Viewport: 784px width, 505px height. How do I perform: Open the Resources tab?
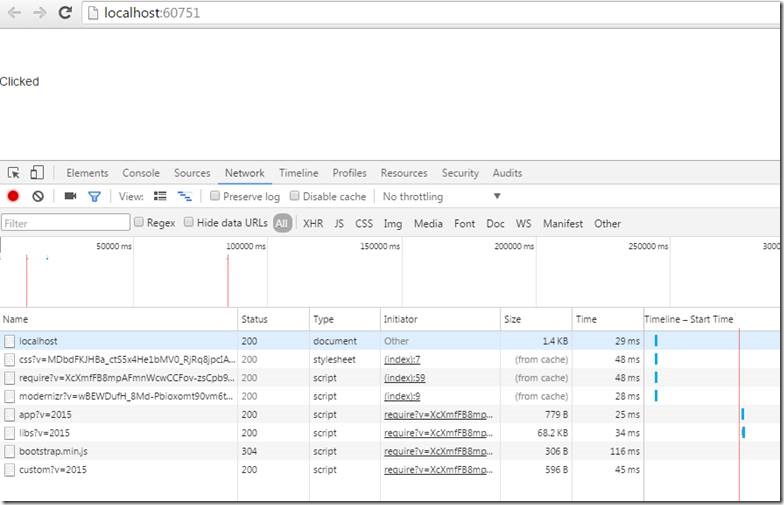[404, 173]
